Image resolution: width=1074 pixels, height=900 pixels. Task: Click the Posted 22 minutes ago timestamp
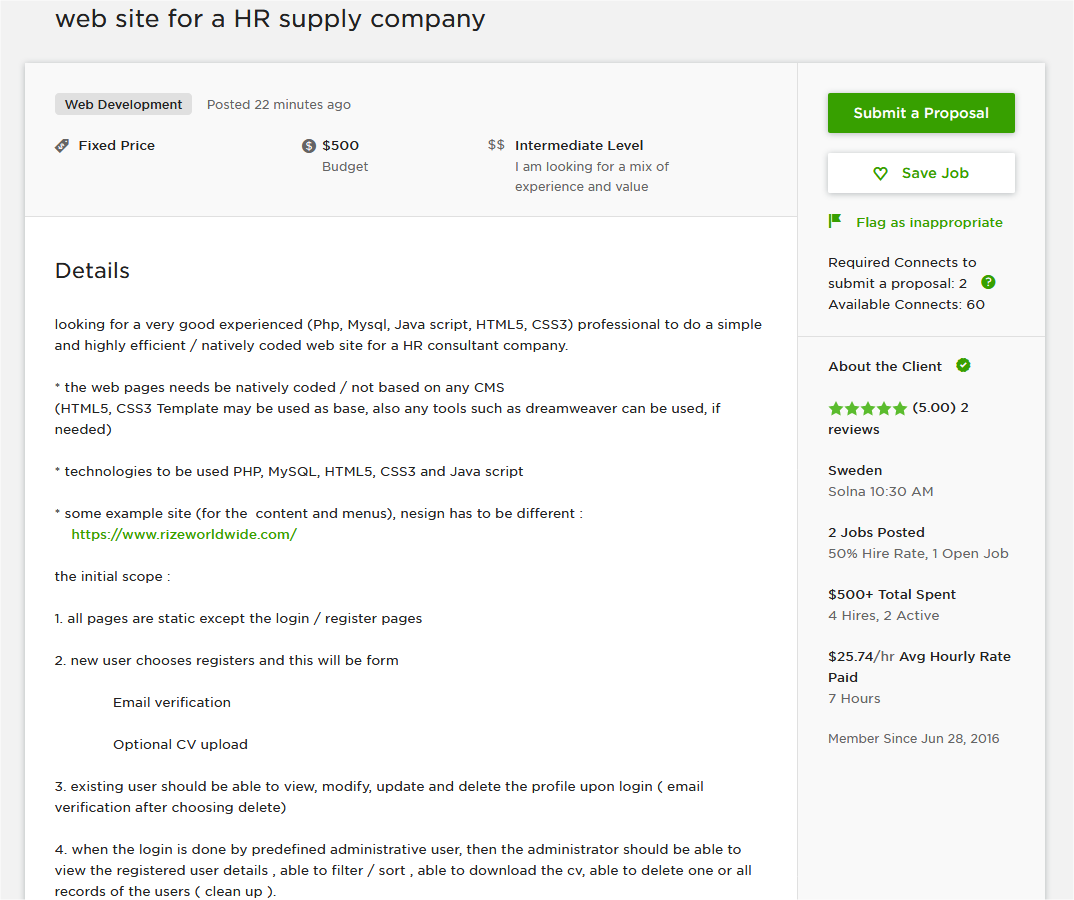(x=278, y=104)
